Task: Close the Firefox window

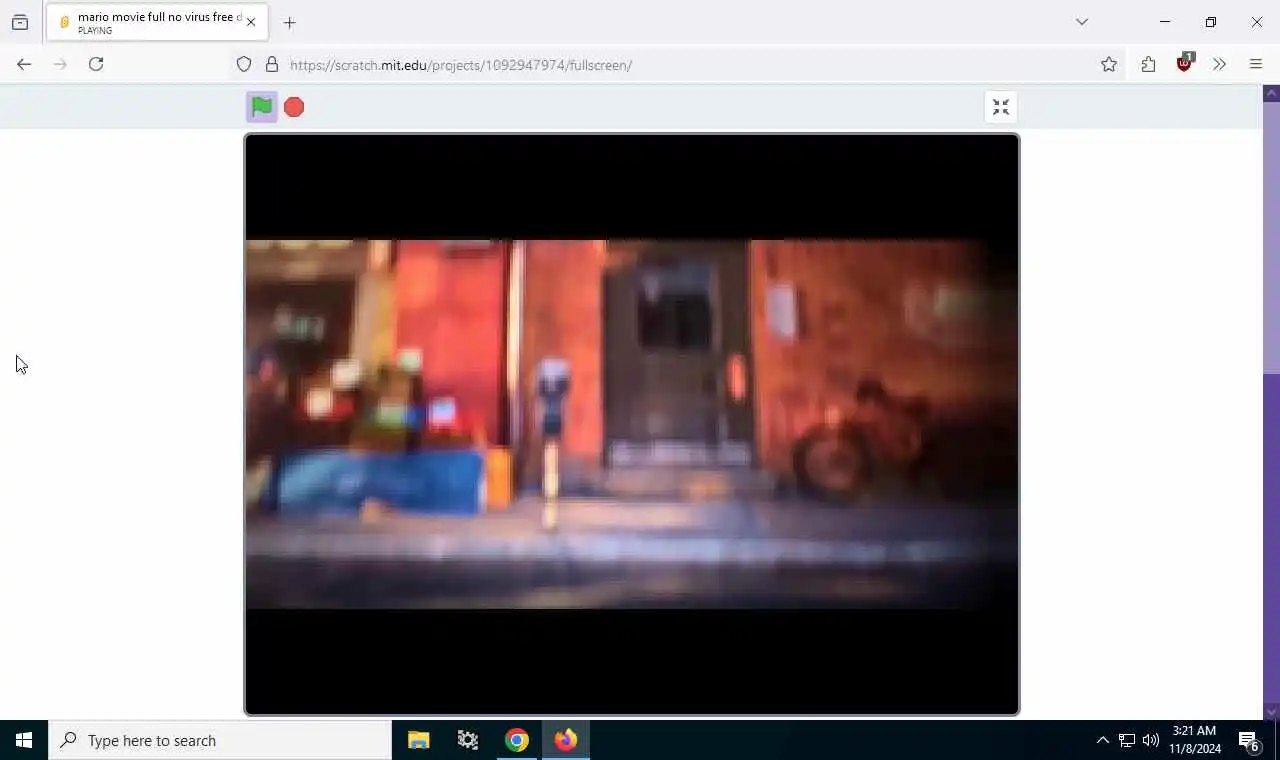Action: pyautogui.click(x=1257, y=22)
